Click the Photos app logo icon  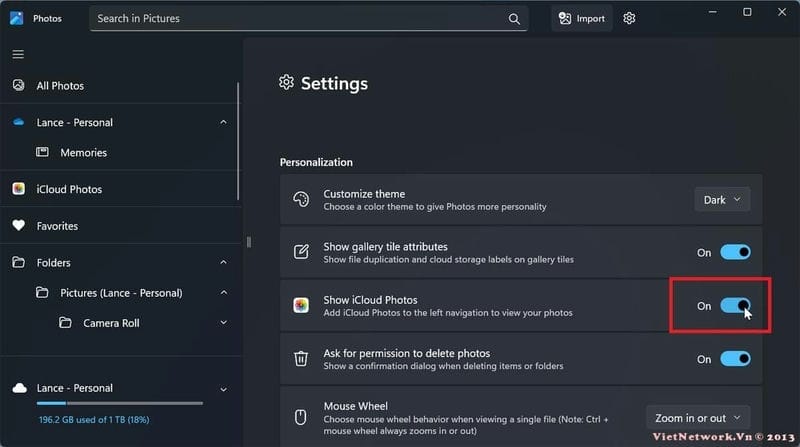pos(16,18)
